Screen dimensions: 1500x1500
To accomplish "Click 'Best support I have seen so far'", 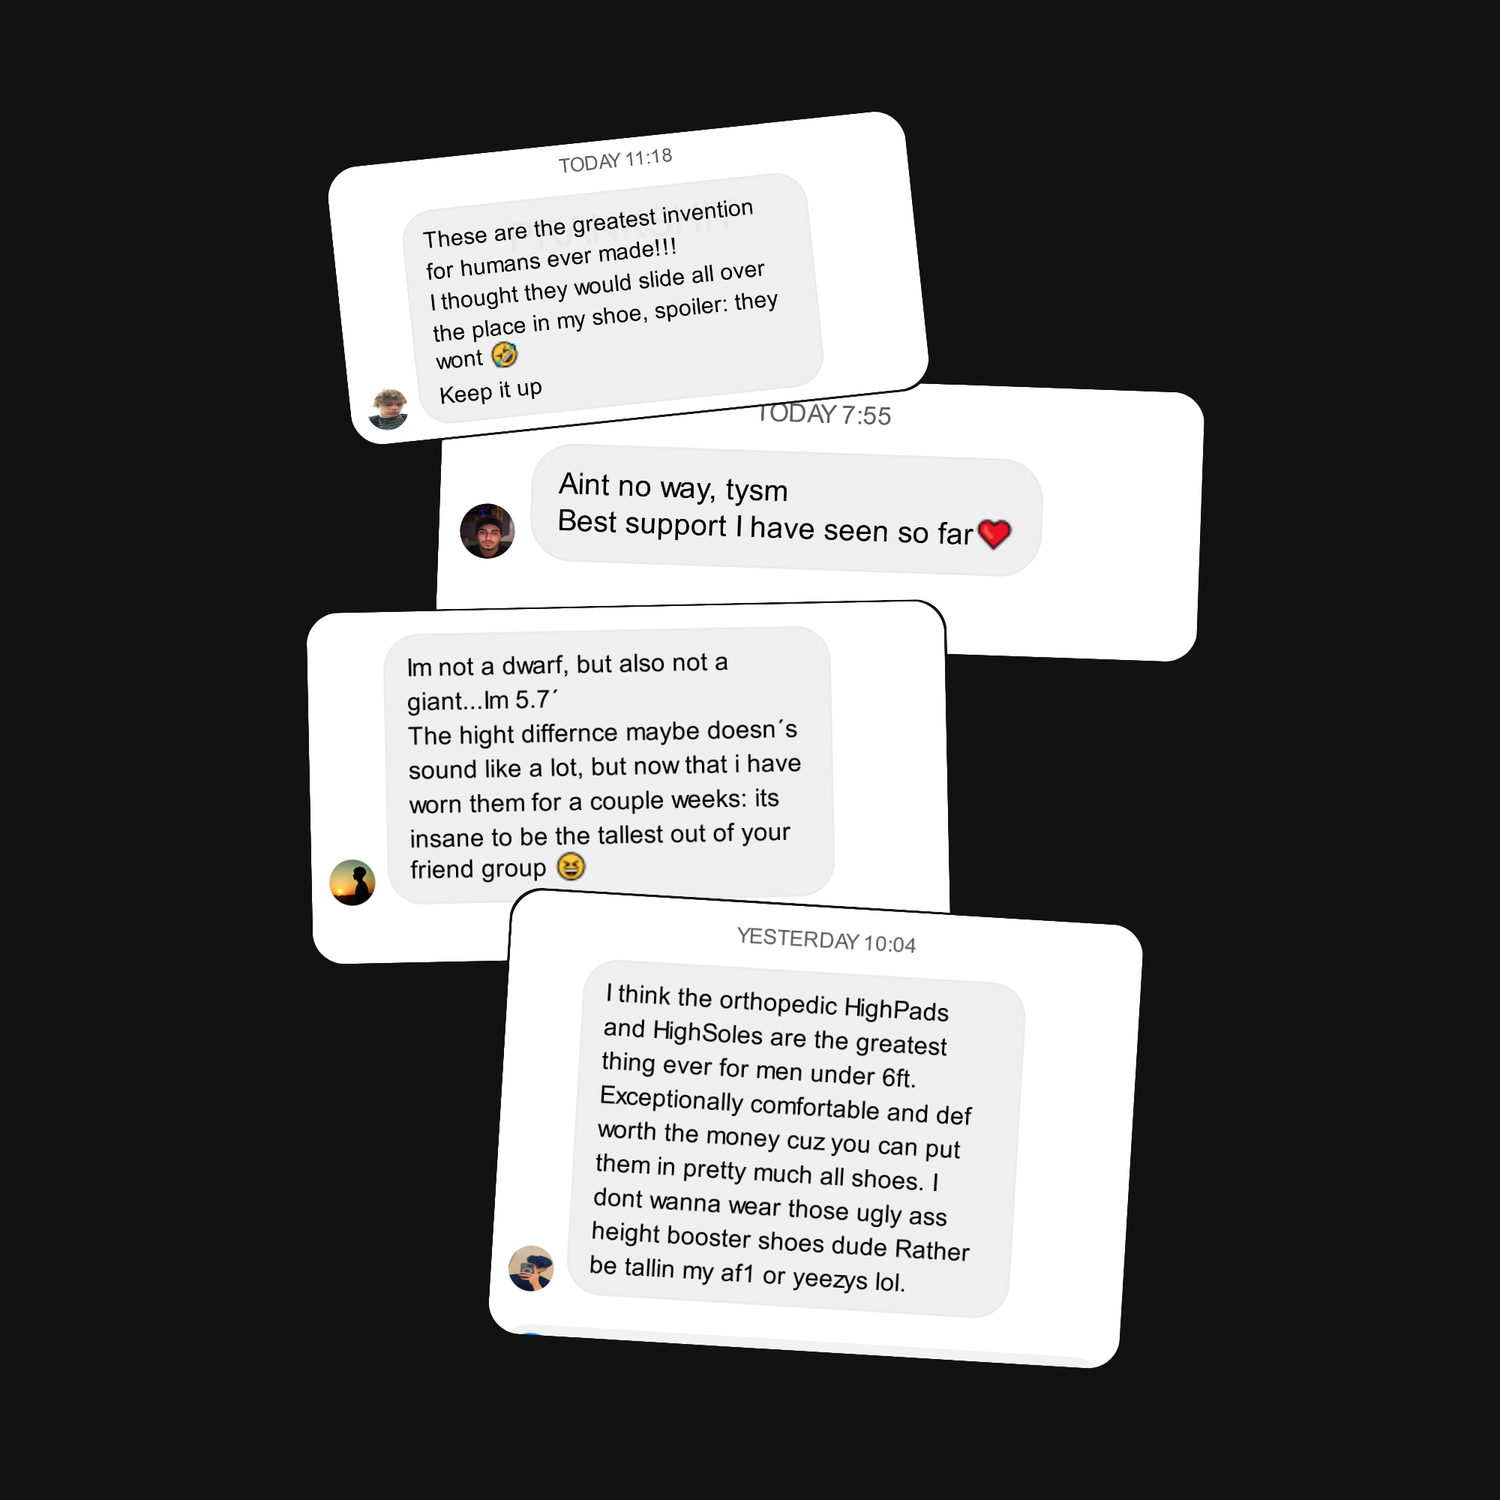I will [765, 527].
